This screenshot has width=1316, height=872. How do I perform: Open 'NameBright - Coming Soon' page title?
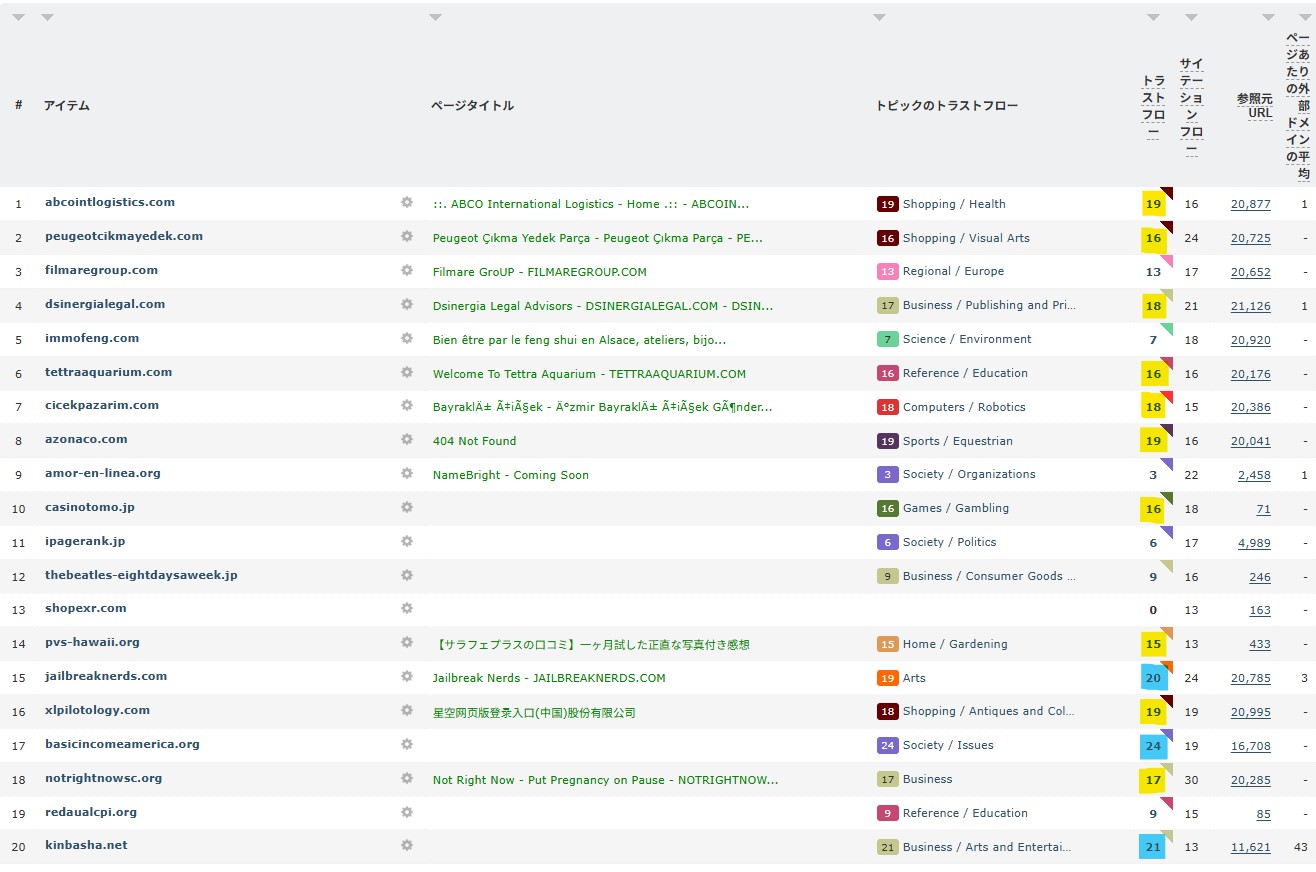click(x=511, y=475)
